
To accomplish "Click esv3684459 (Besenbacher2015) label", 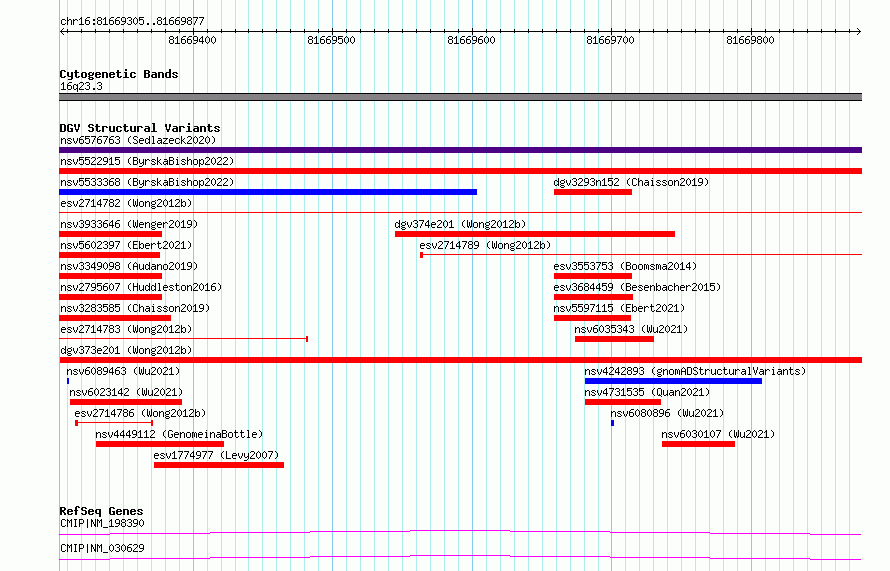I will 637,287.
